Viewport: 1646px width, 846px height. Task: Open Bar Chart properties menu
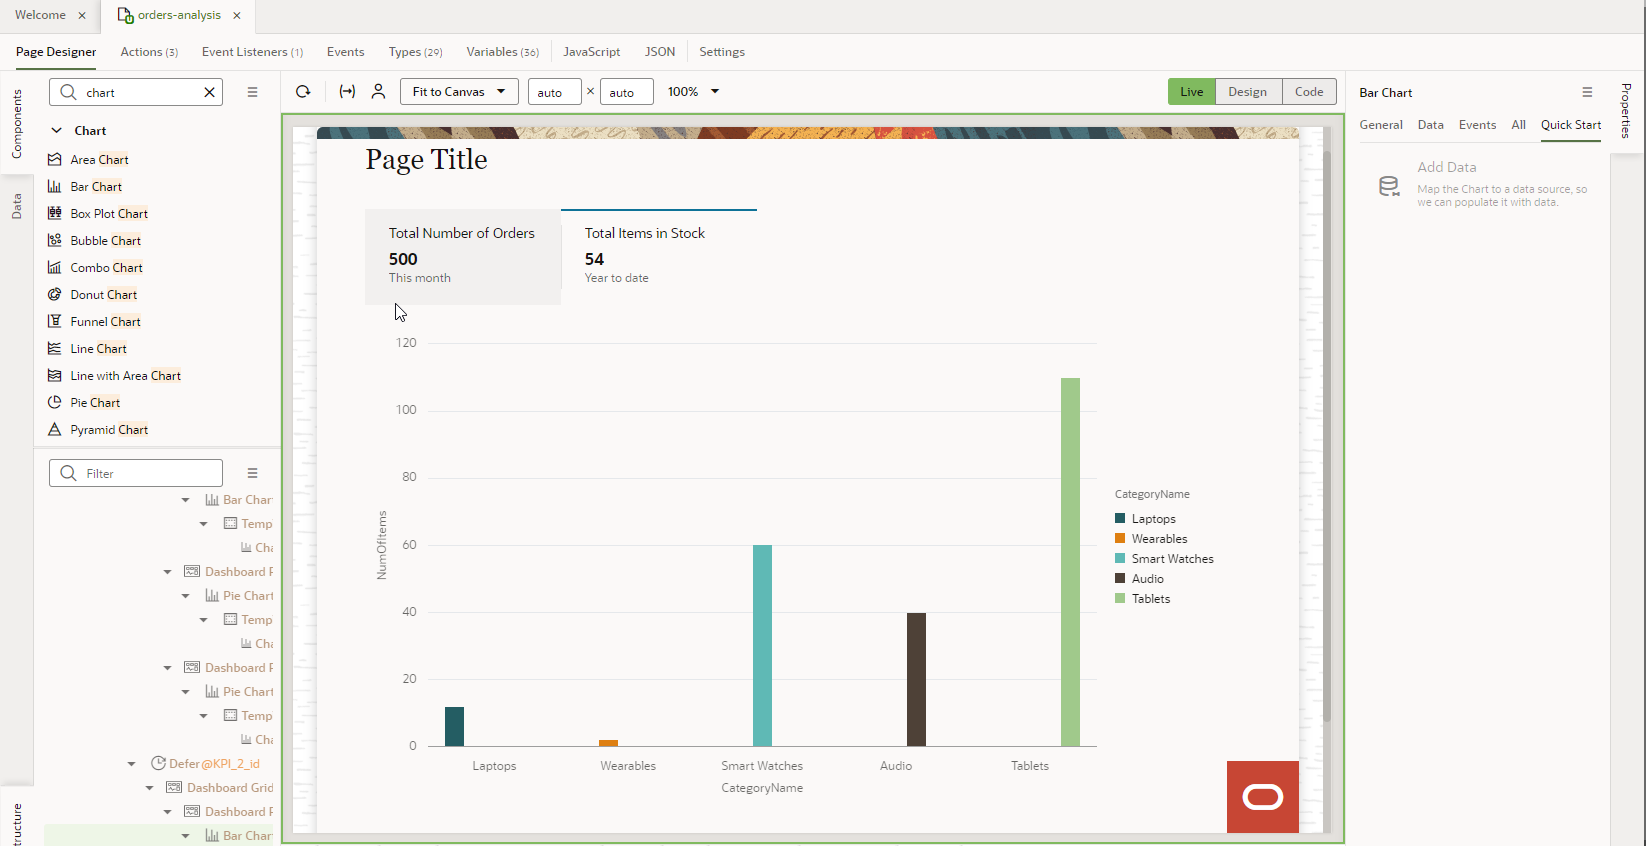1587,92
